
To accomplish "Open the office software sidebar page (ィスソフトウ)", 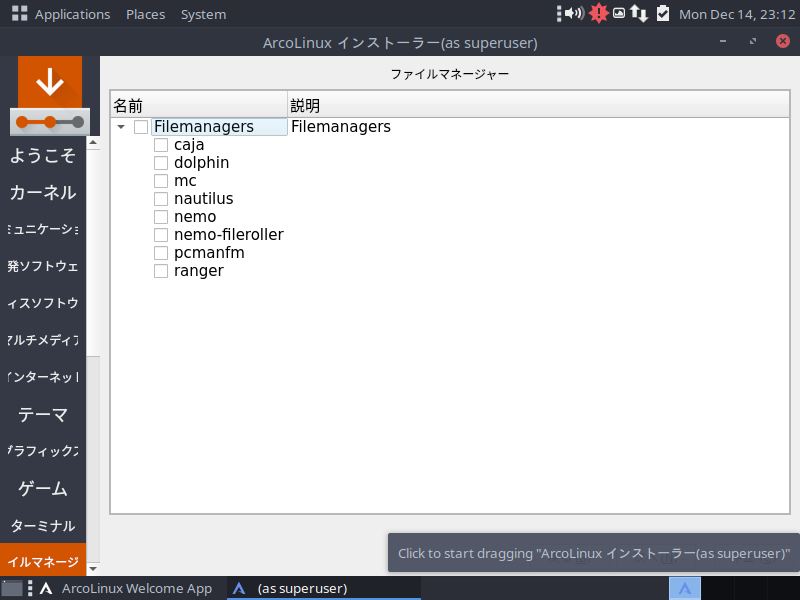I will pos(43,303).
